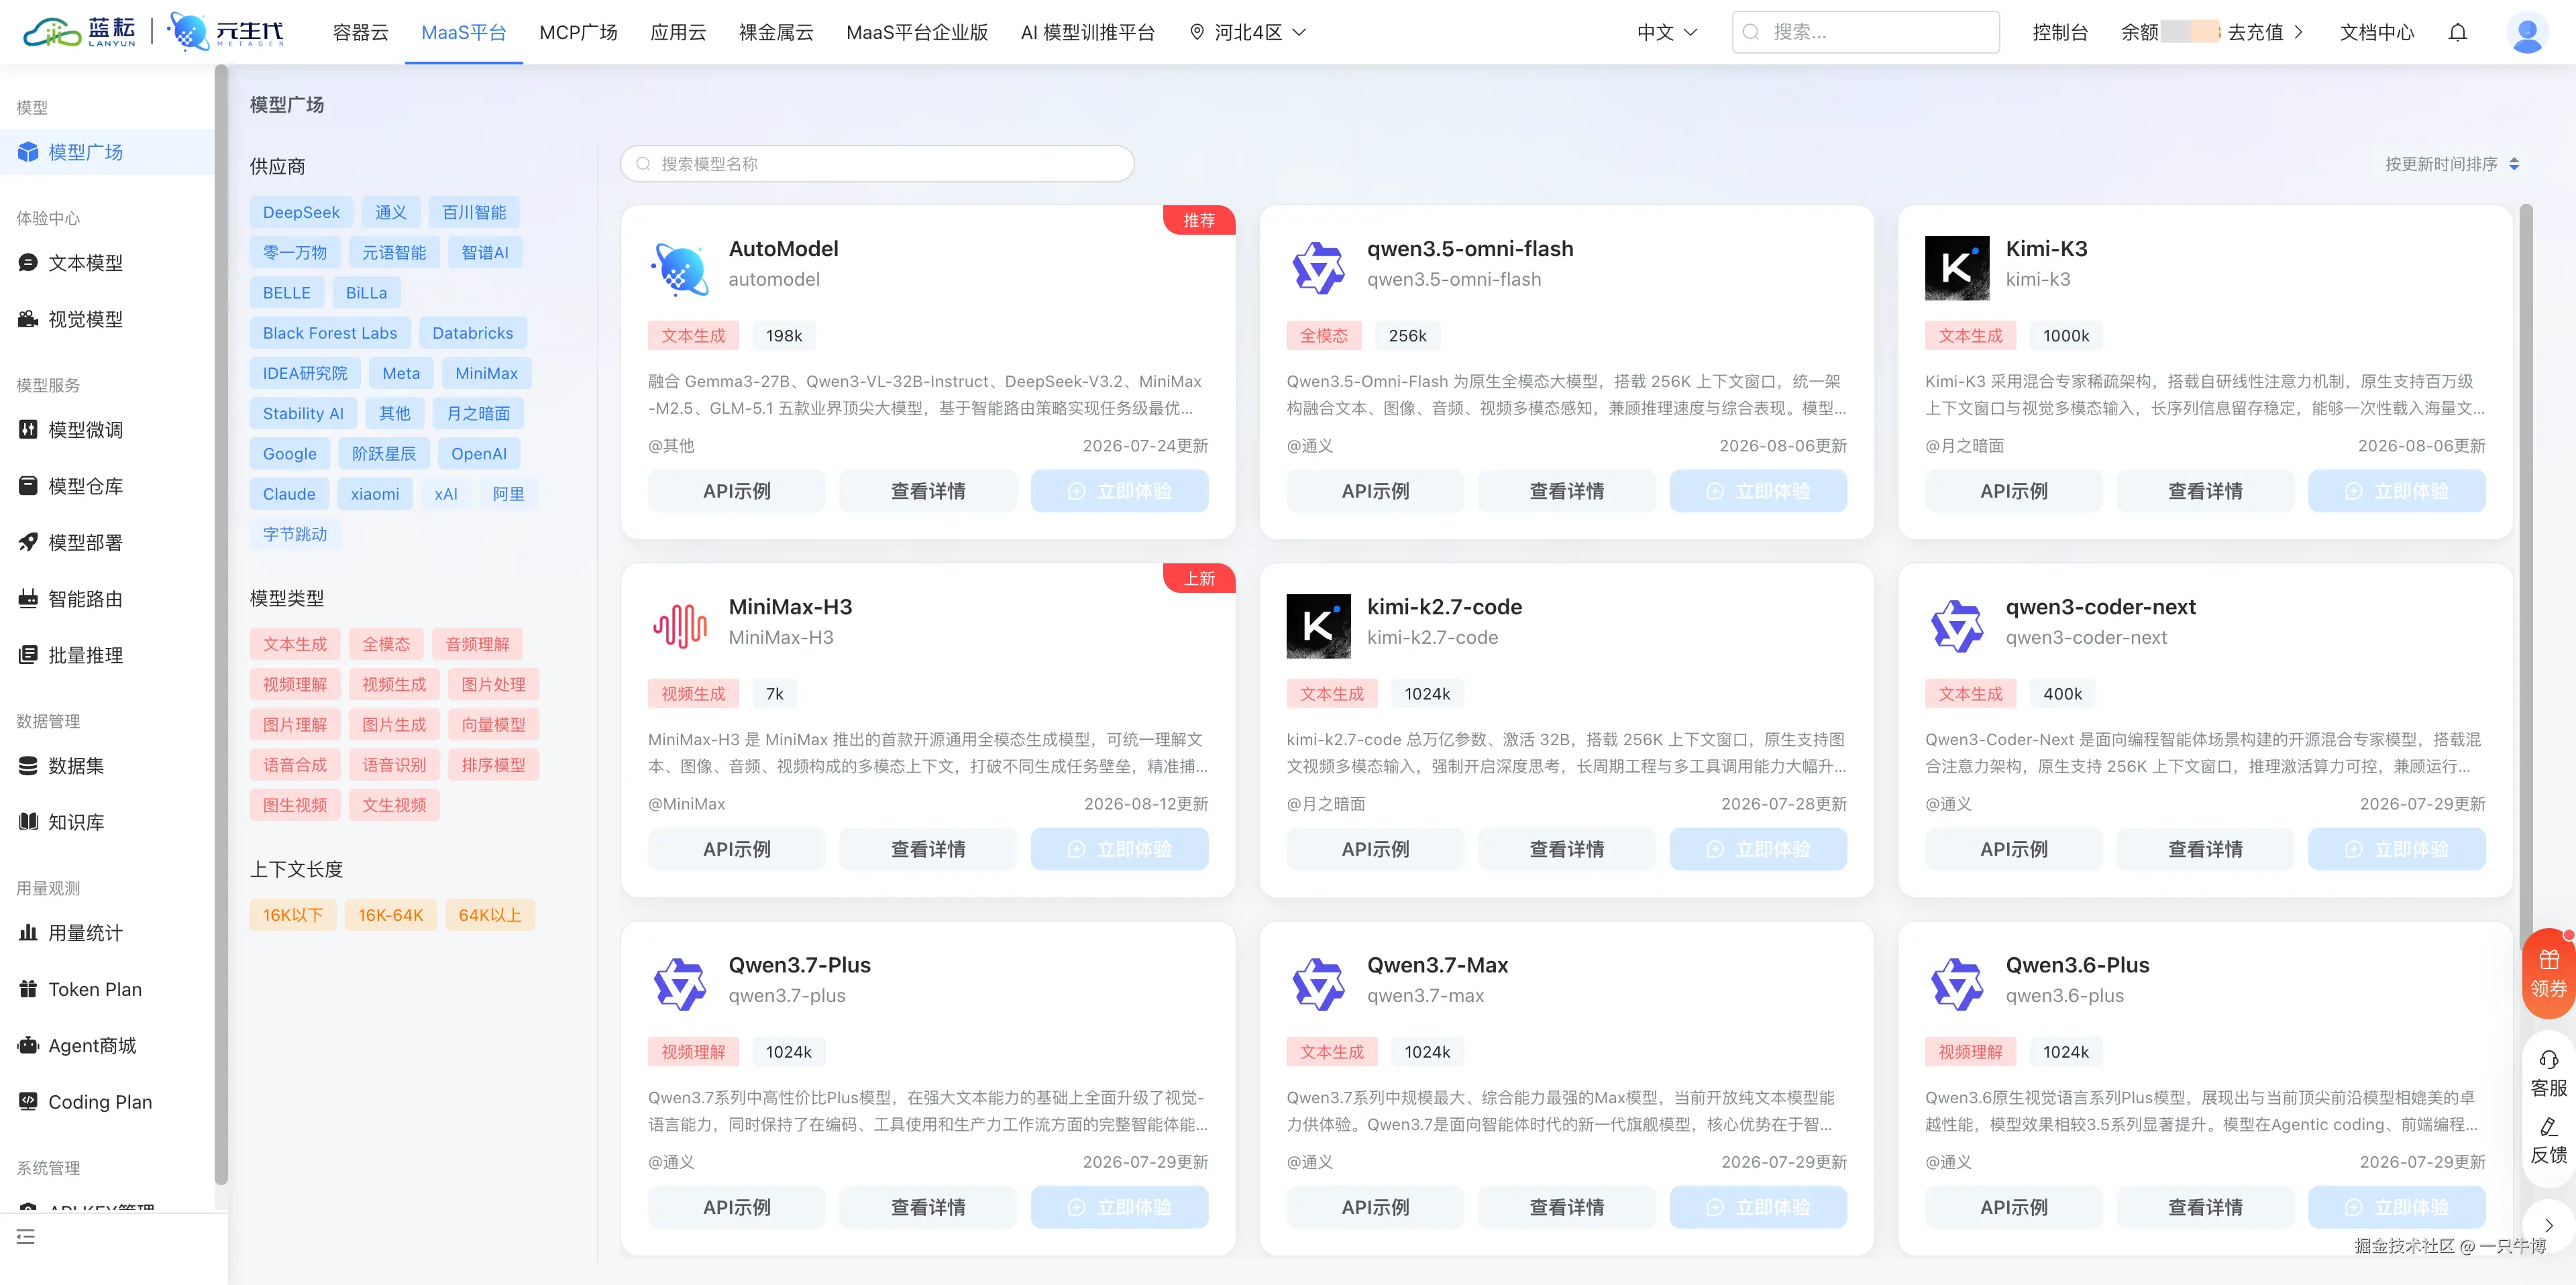Image resolution: width=2576 pixels, height=1285 pixels.
Task: Click the AutoModel card logo
Action: click(680, 268)
